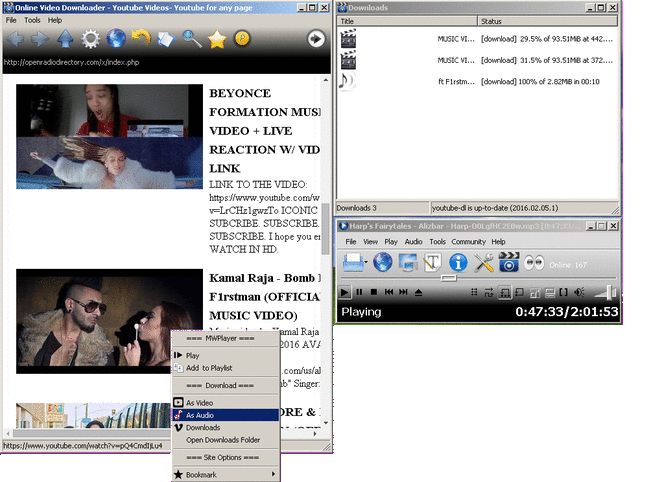
Task: Stop playback in the player
Action: pyautogui.click(x=374, y=292)
